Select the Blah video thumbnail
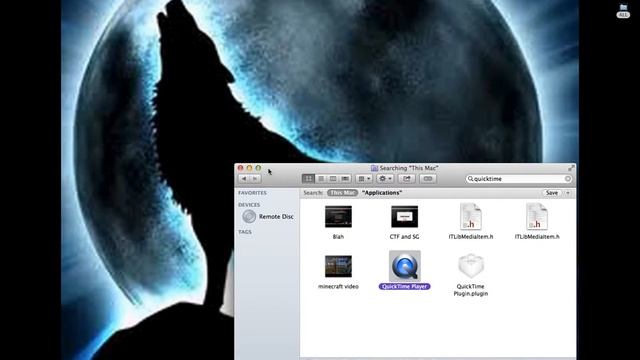This screenshot has height=360, width=640. (x=338, y=216)
